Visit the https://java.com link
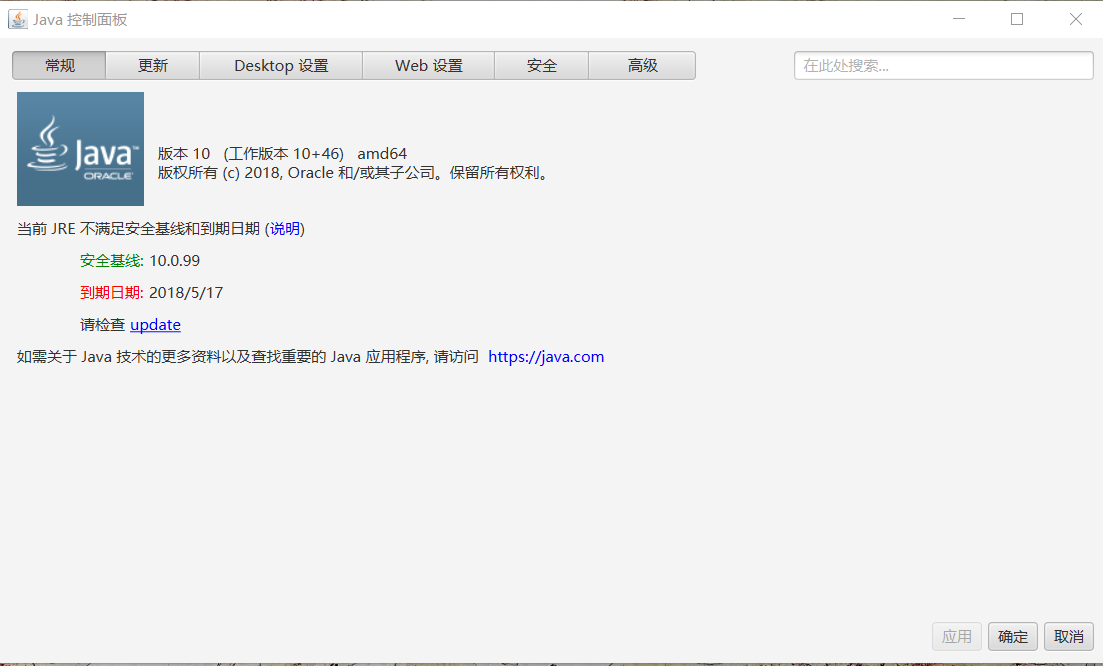The width and height of the screenshot is (1103, 666). click(x=546, y=357)
